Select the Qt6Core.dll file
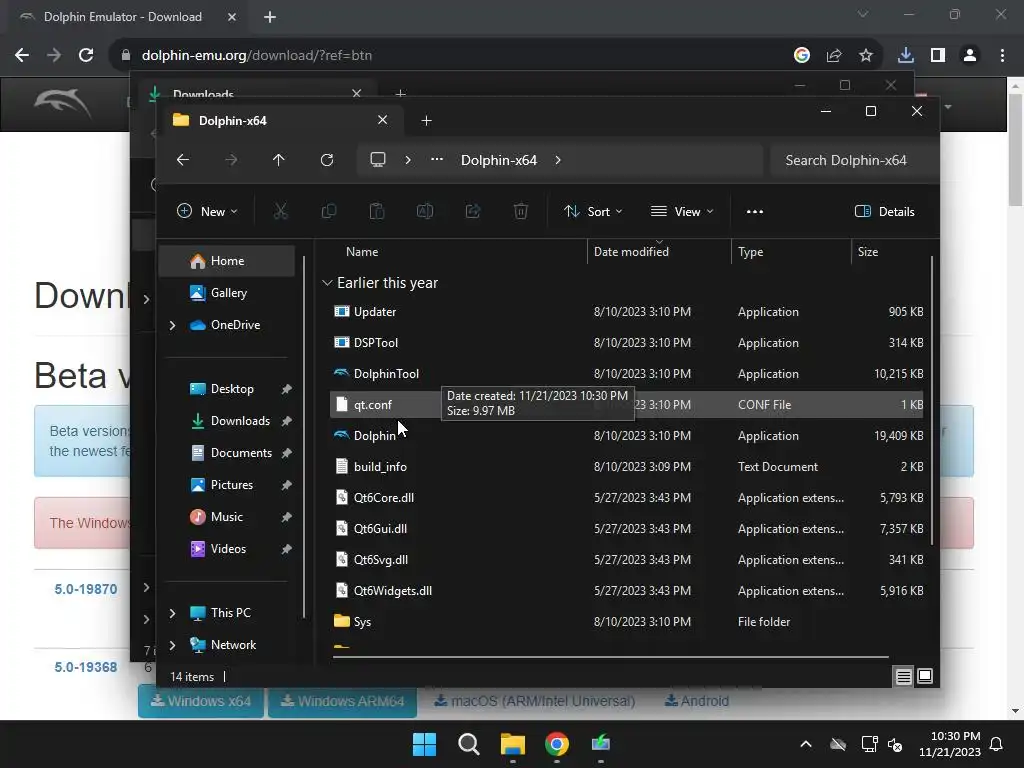This screenshot has height=768, width=1024. tap(627, 498)
